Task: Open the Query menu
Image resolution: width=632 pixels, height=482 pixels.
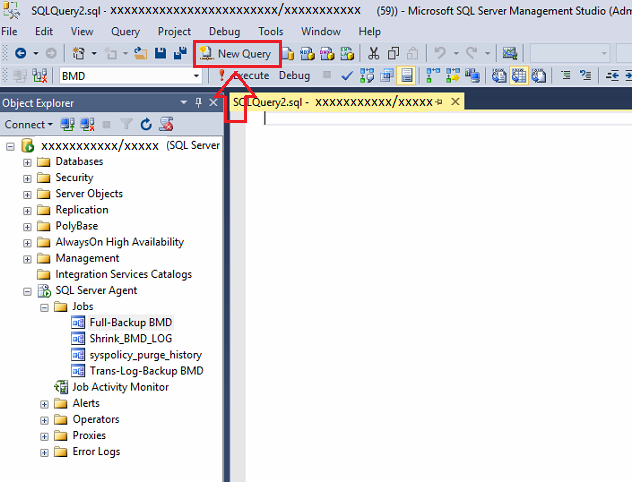Action: (x=125, y=31)
